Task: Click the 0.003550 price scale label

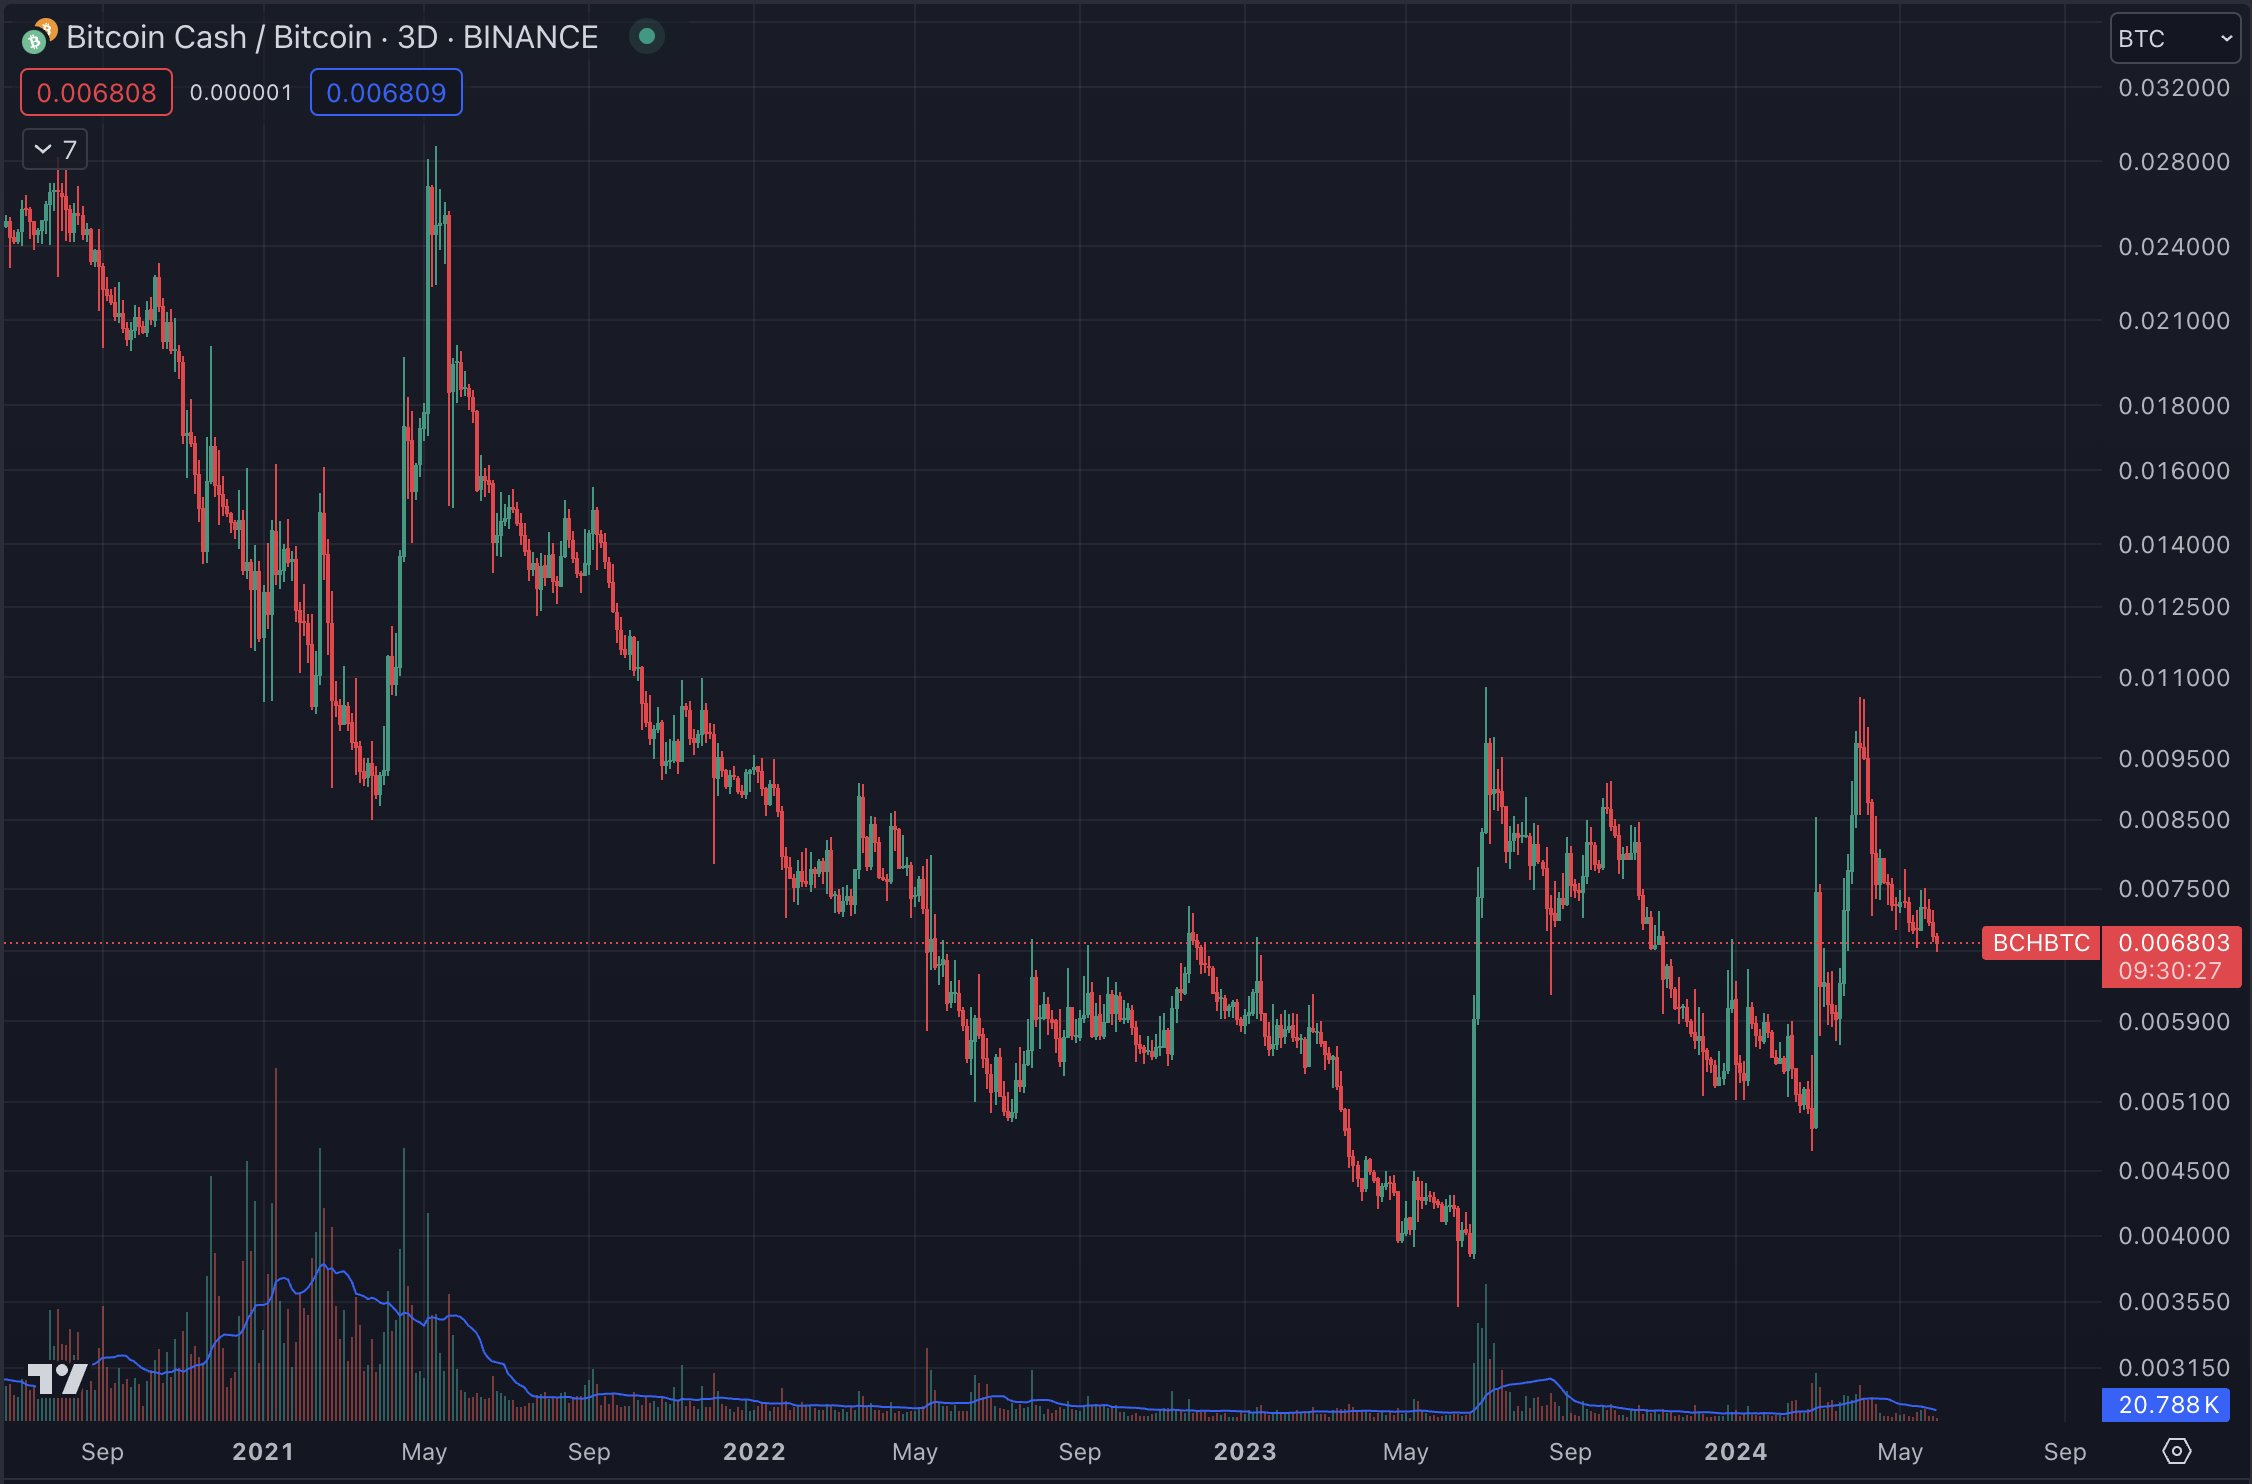Action: click(x=2174, y=1302)
